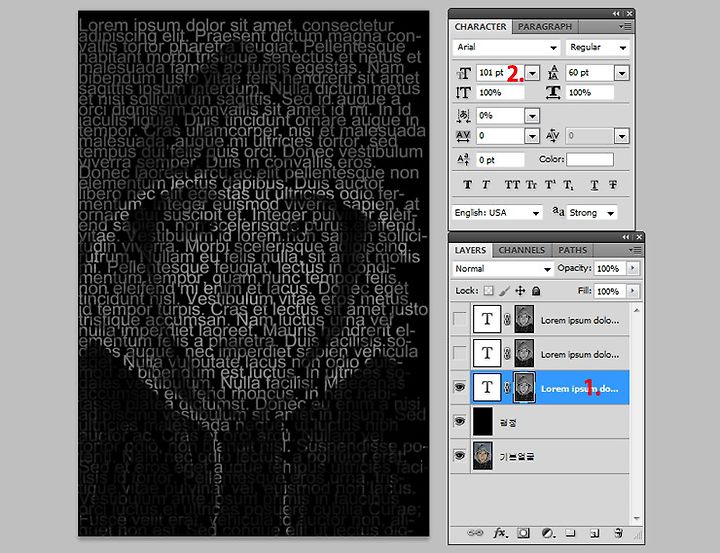Screen dimensions: 720x553
Task: Open the text Color swatch picker
Action: [x=590, y=159]
